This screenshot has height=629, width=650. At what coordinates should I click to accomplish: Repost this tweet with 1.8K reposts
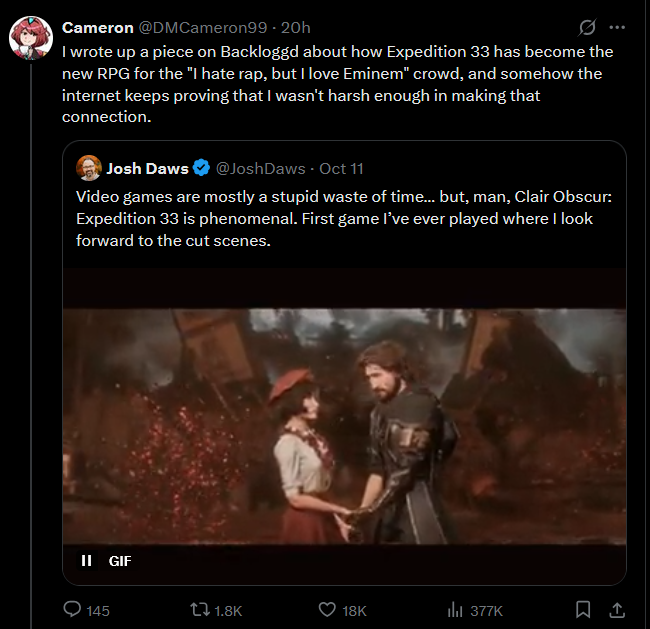click(x=200, y=609)
